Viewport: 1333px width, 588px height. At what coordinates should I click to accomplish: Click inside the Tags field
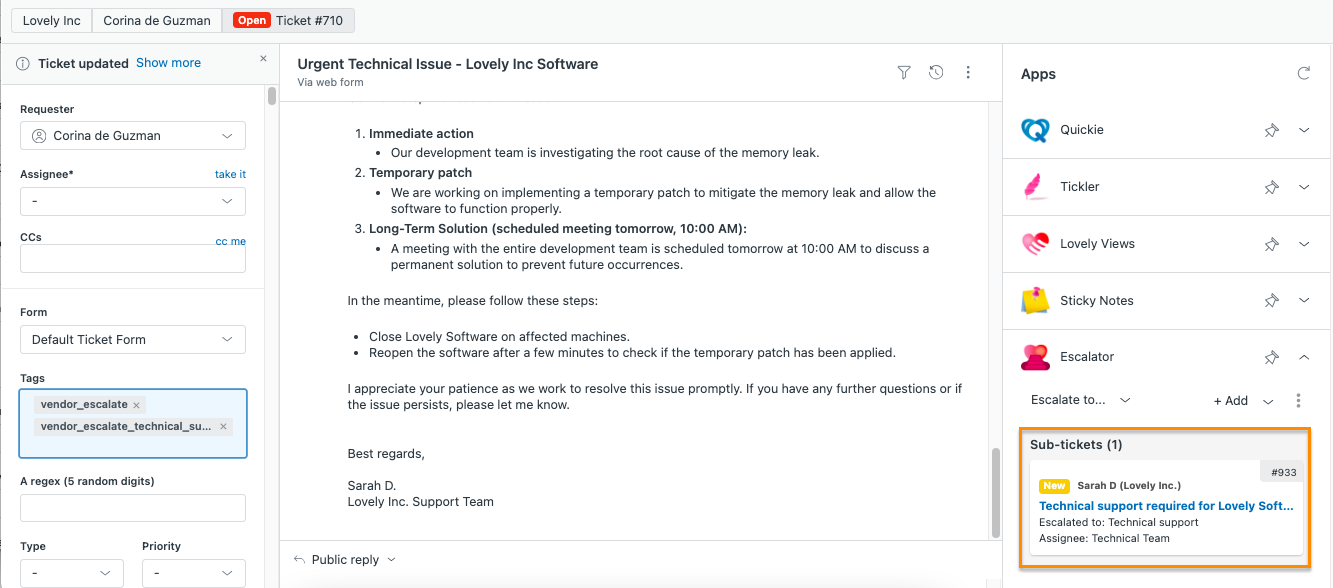[x=133, y=423]
